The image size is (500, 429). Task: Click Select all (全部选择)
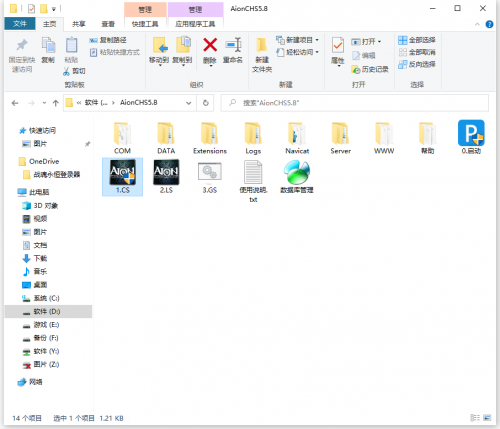pyautogui.click(x=417, y=40)
